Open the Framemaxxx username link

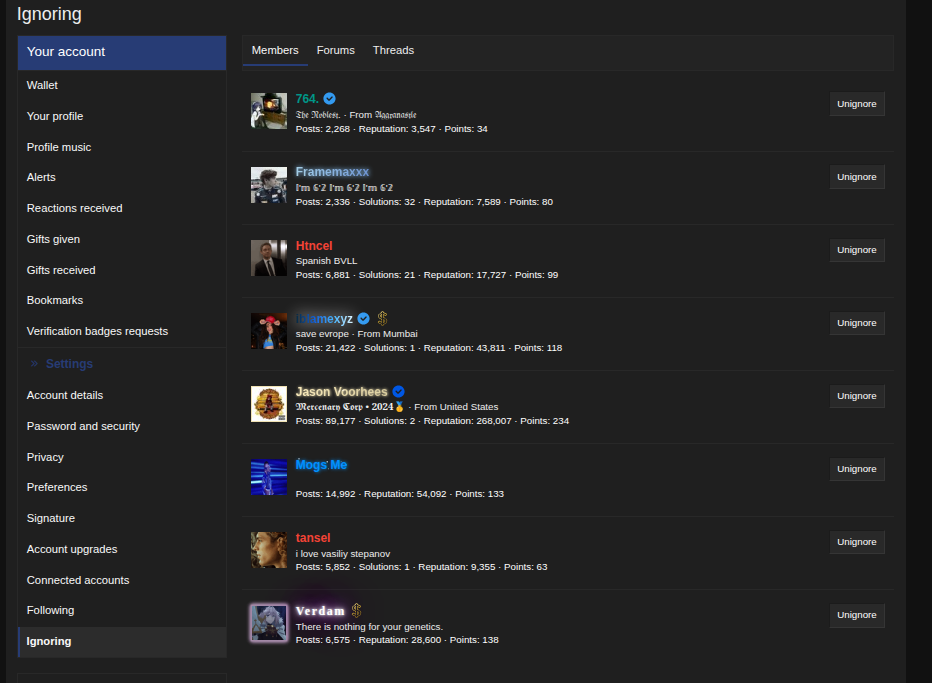(x=332, y=172)
